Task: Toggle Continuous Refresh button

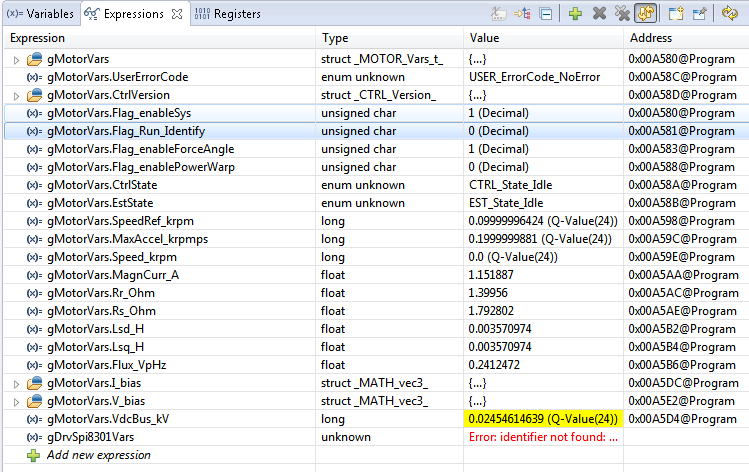Action: point(646,13)
